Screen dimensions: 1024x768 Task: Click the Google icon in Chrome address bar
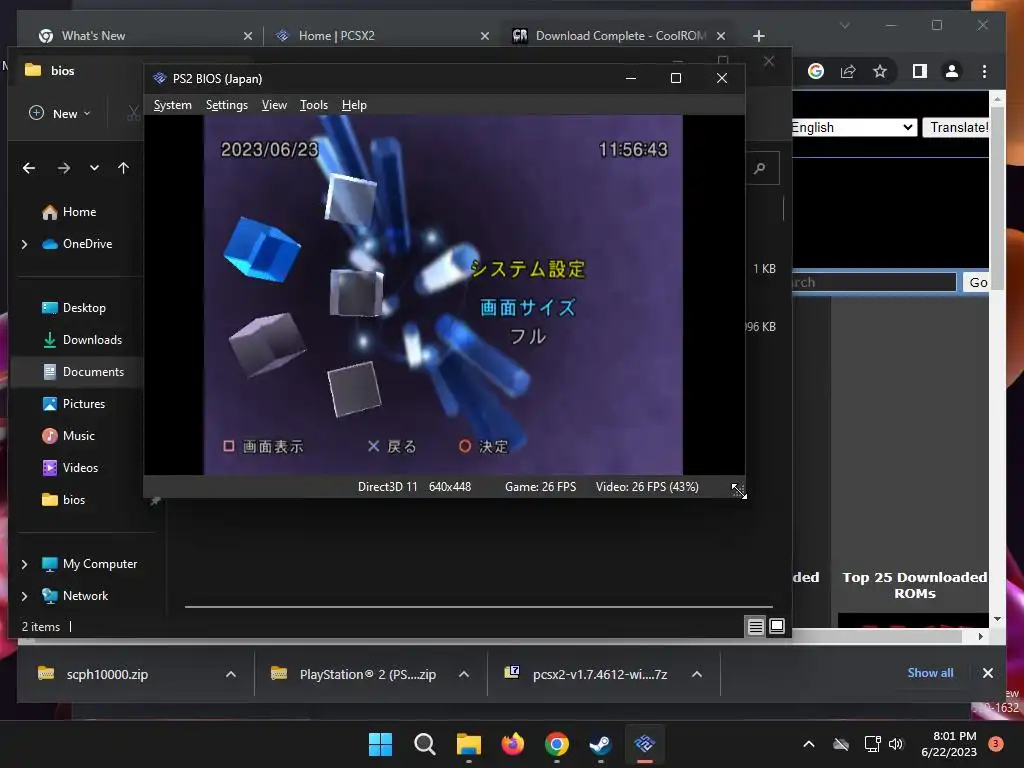point(816,71)
